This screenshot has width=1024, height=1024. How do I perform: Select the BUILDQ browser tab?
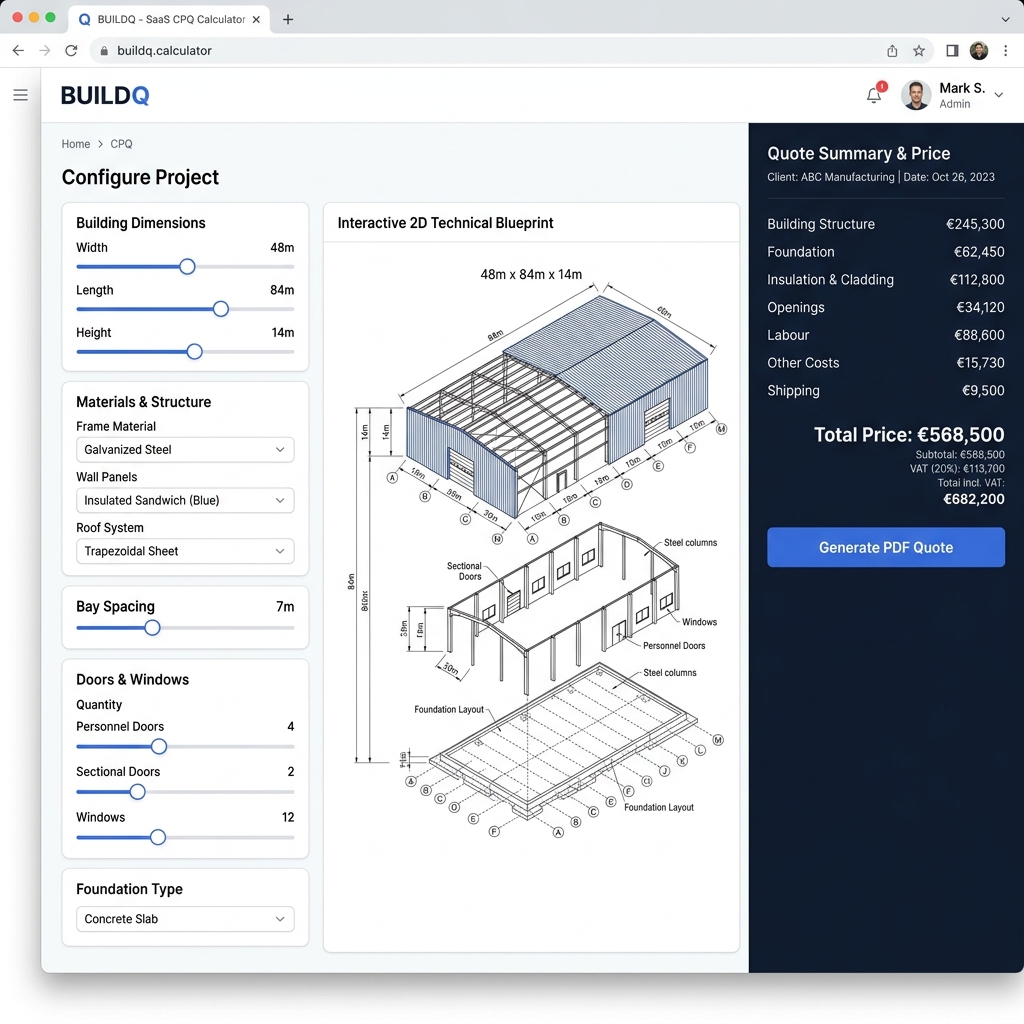coord(169,19)
